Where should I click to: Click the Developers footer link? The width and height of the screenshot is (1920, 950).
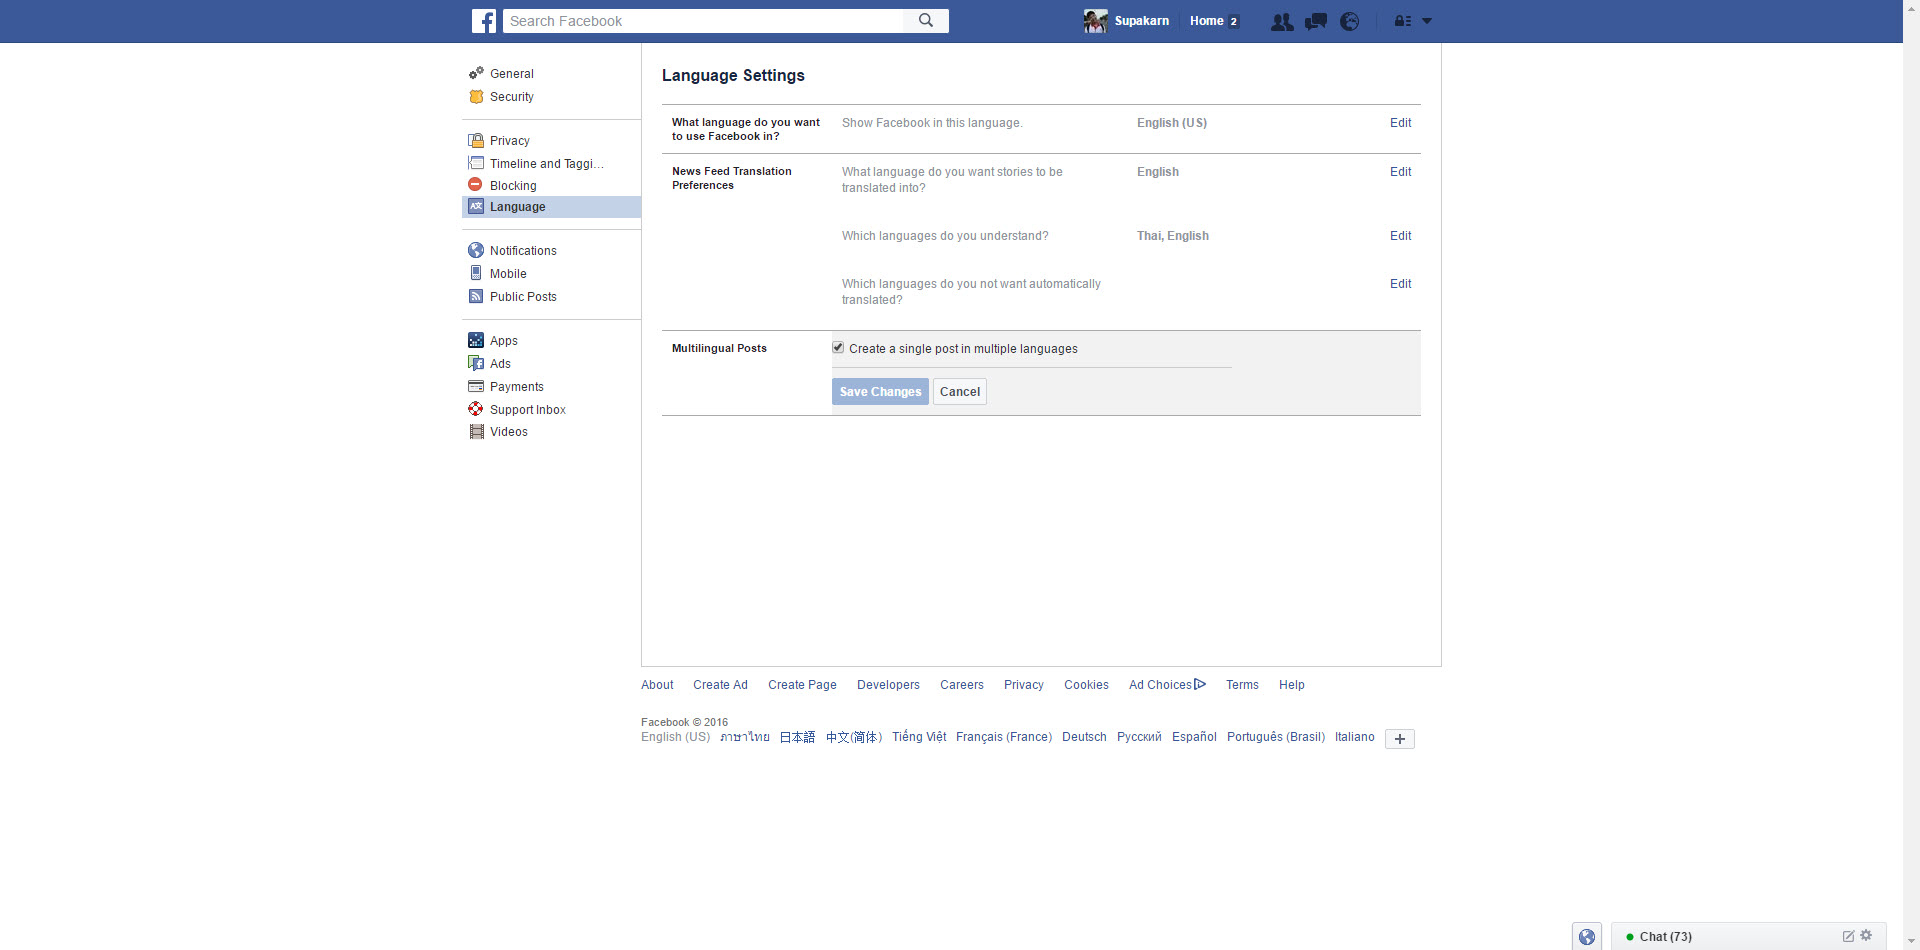click(888, 685)
